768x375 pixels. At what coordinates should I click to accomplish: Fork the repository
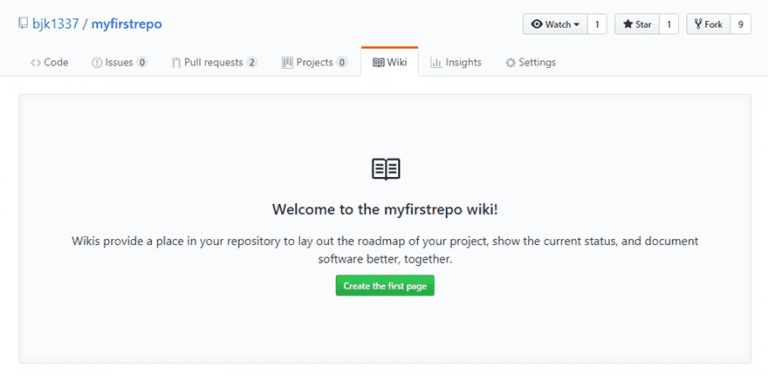(x=709, y=24)
